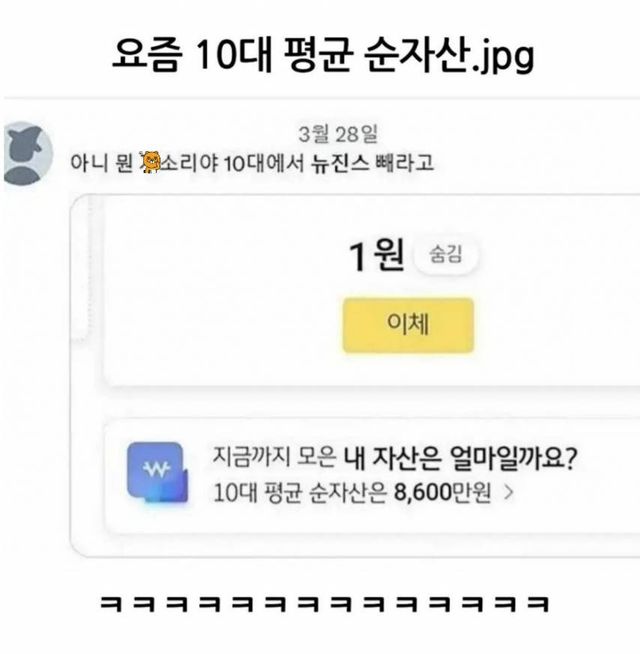Click the dashed left edge of balance card
This screenshot has height=654, width=640.
point(89,267)
